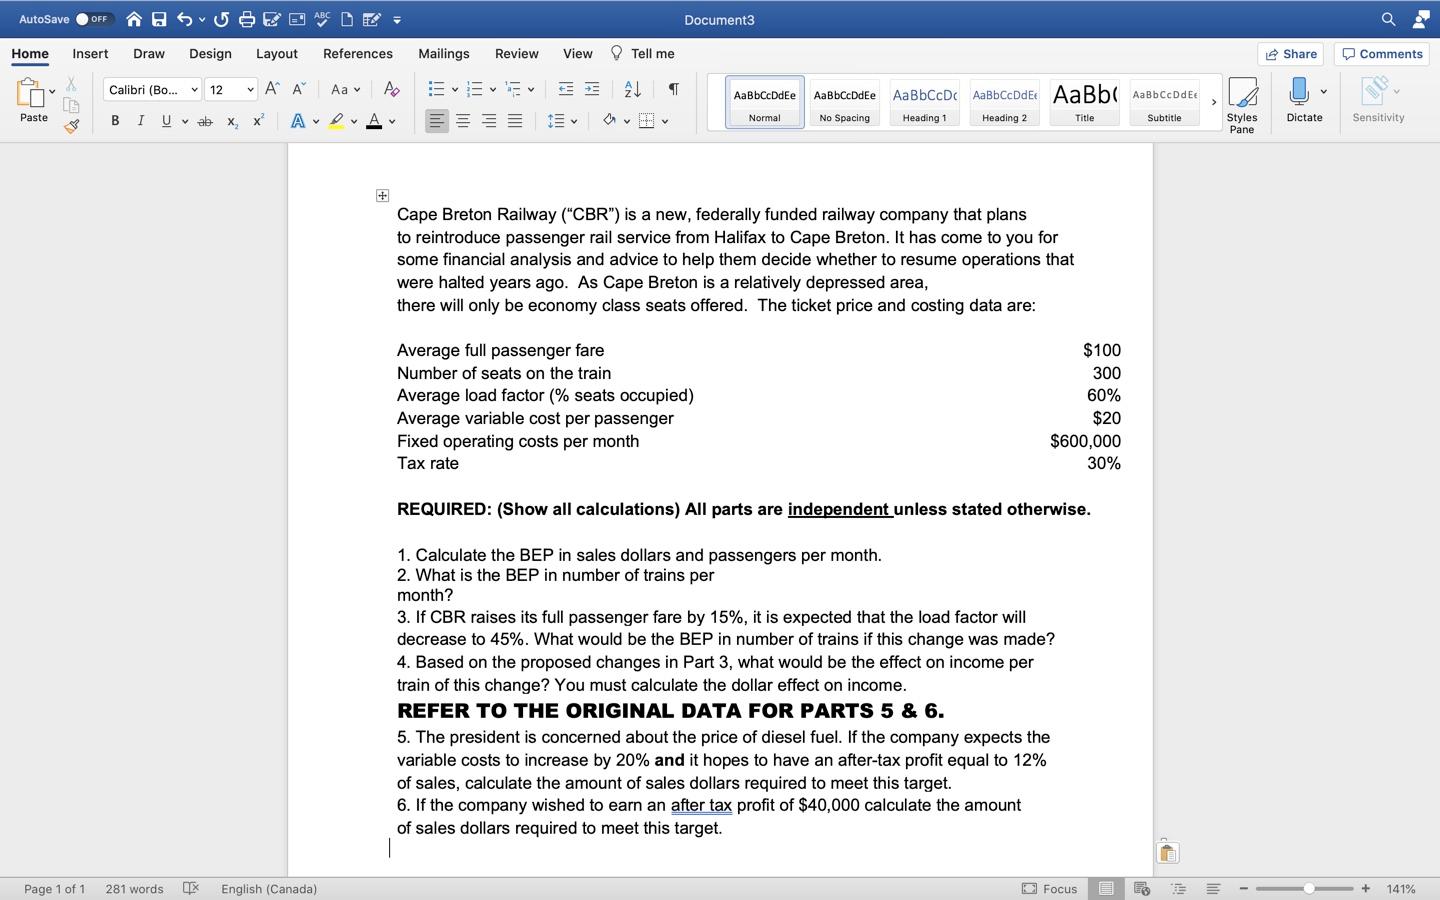This screenshot has height=900, width=1440.
Task: Undo the last action
Action: [x=184, y=19]
